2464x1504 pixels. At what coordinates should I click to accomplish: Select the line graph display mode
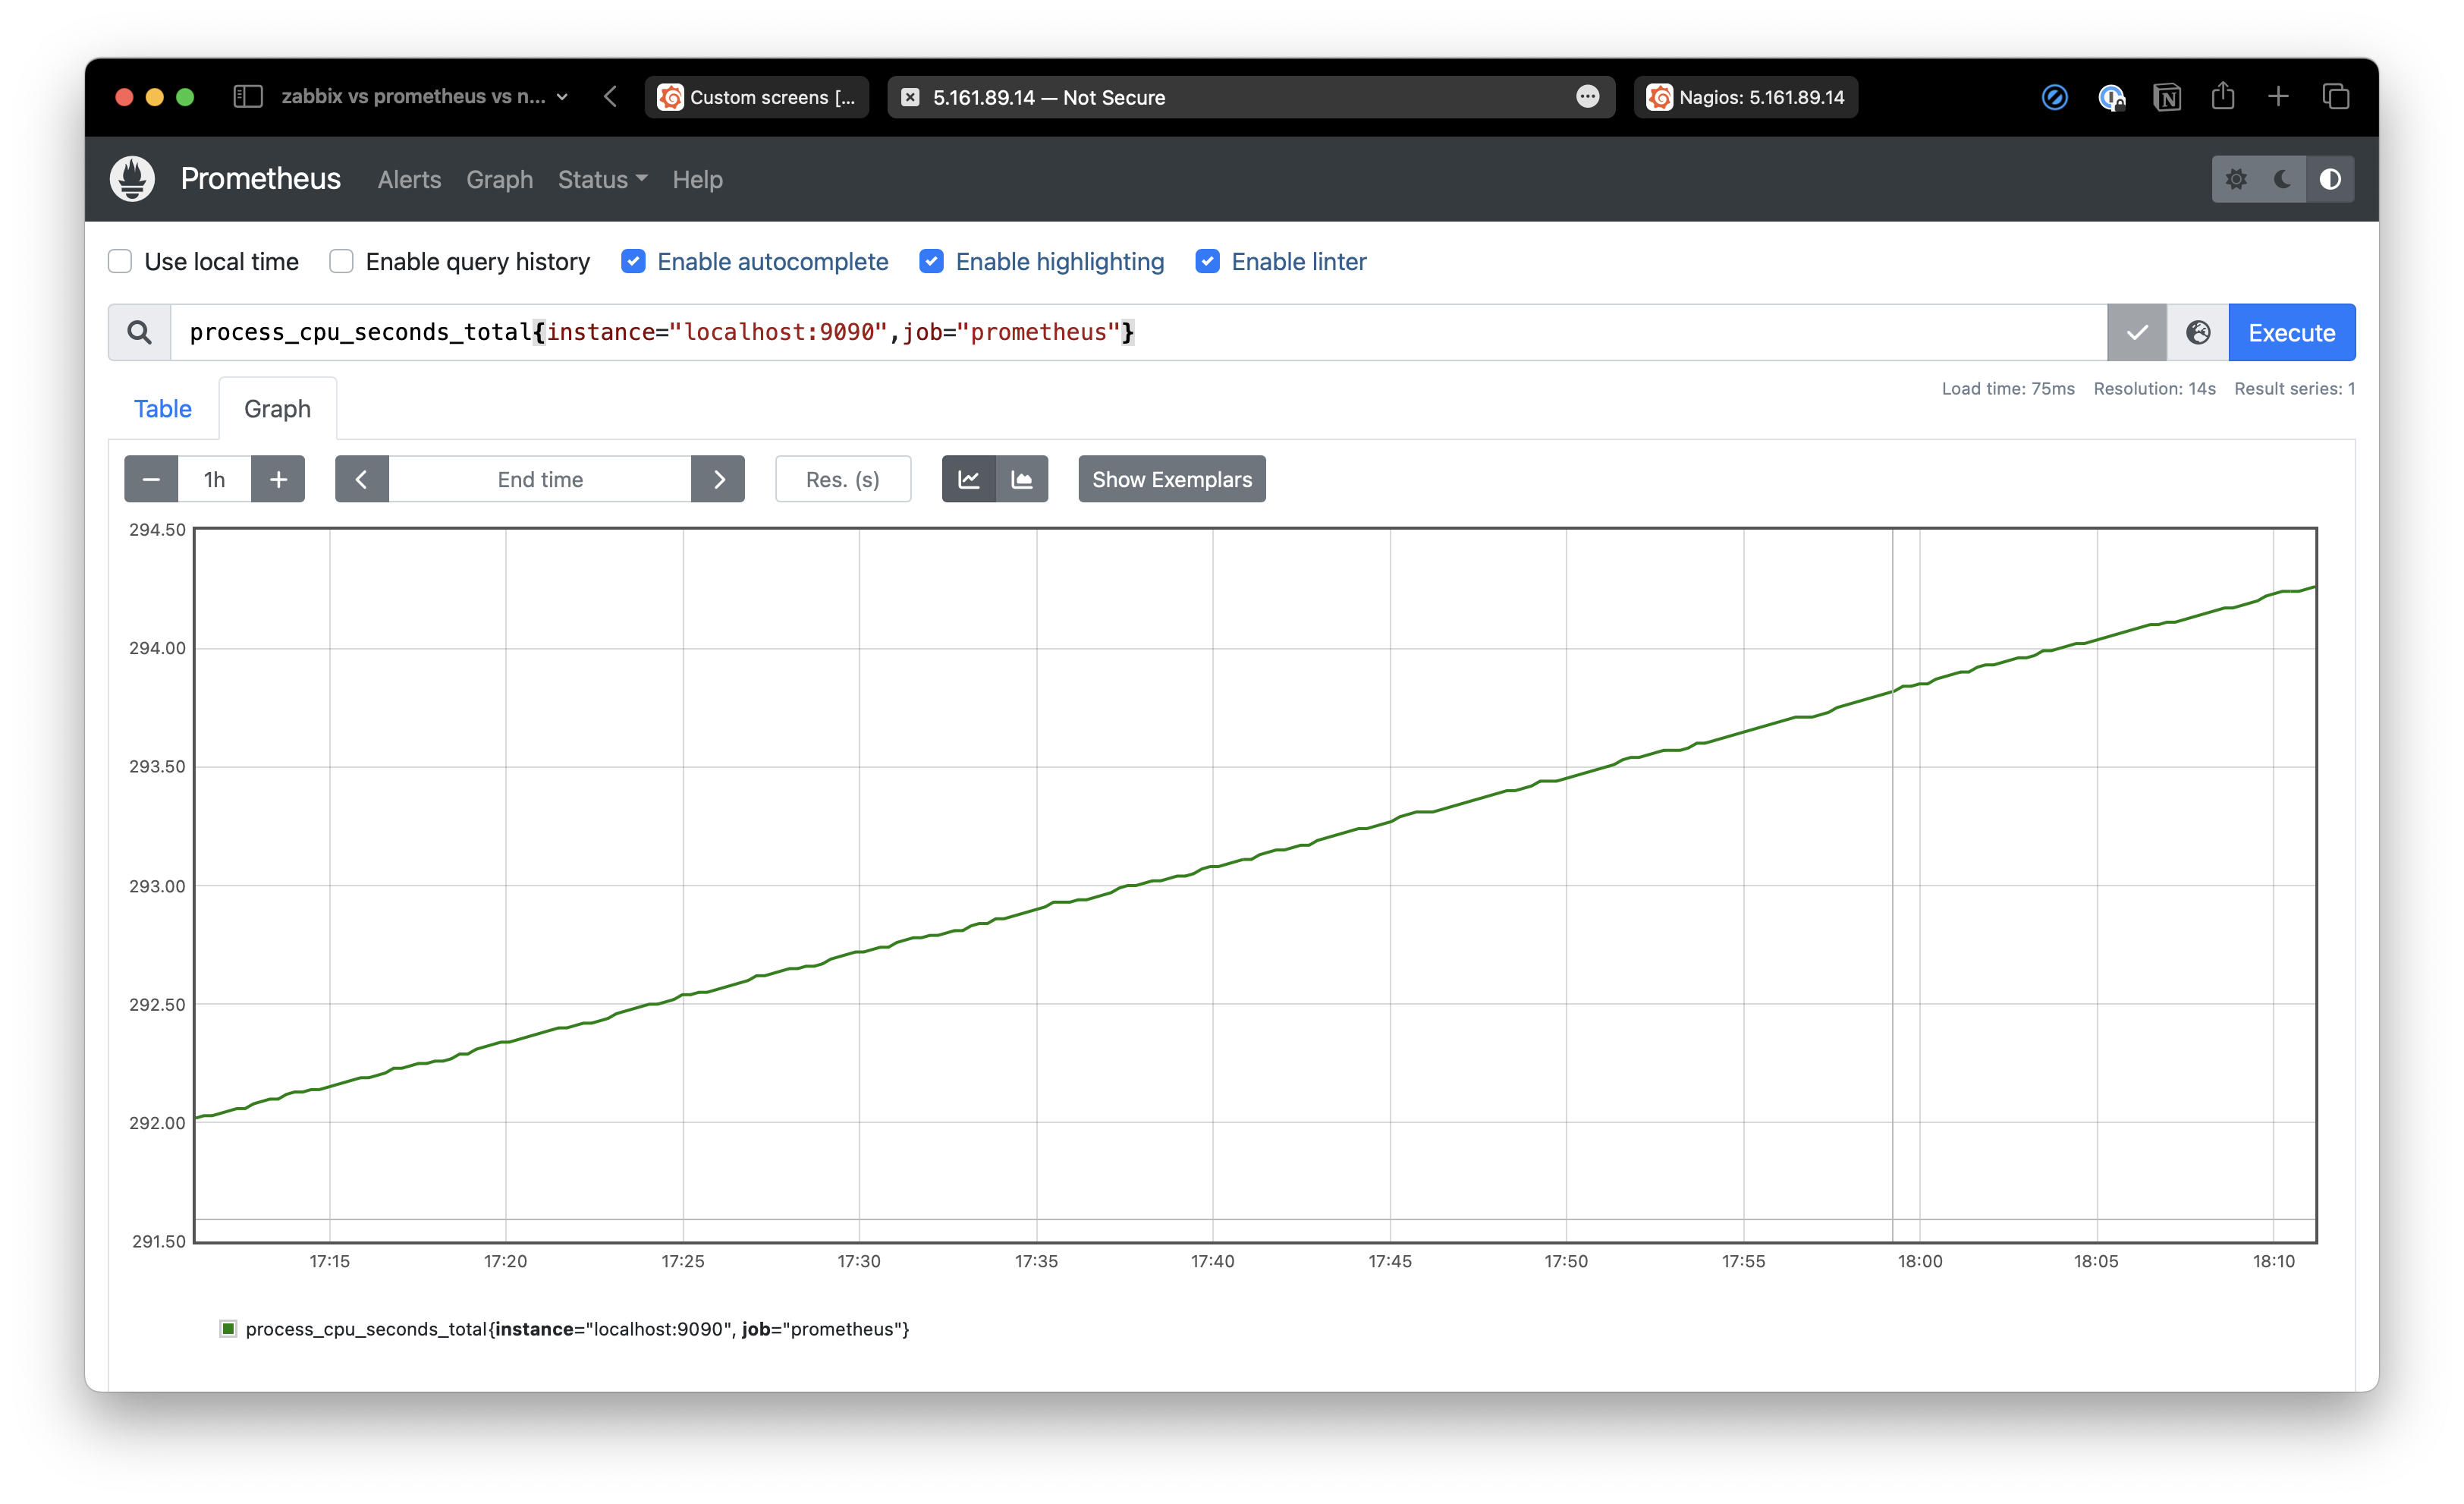coord(968,479)
